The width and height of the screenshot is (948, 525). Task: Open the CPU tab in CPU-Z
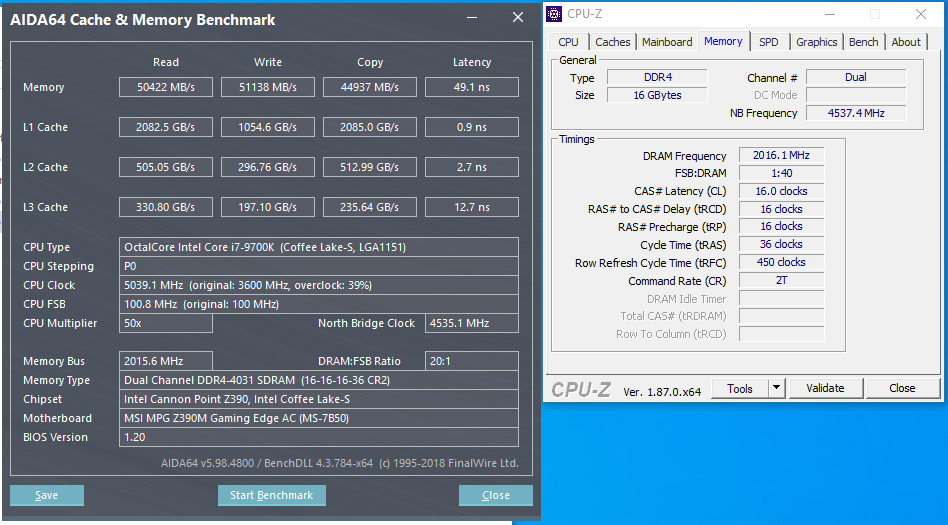click(568, 42)
